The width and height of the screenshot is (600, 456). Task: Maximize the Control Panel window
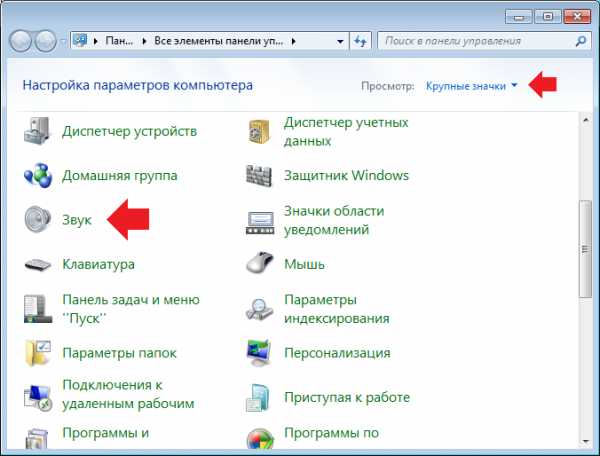(x=548, y=17)
